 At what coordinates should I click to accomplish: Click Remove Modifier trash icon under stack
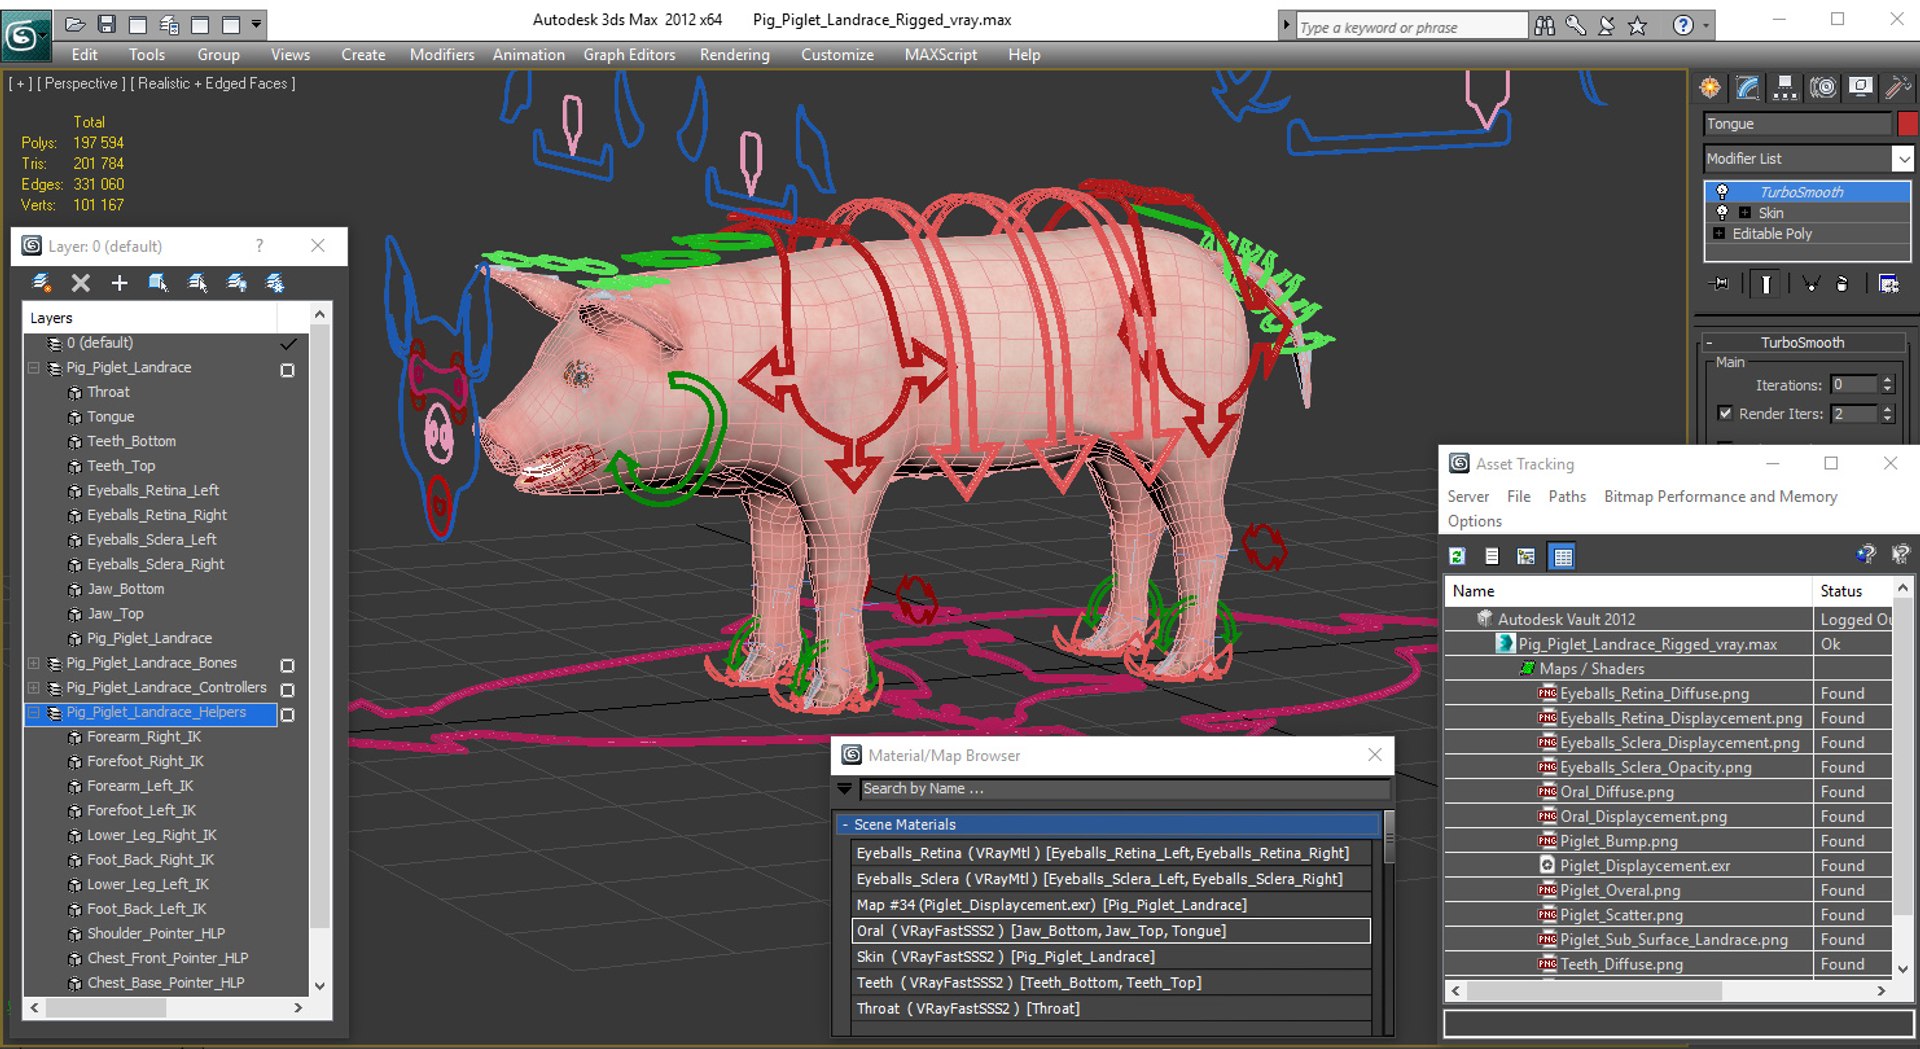point(1842,284)
